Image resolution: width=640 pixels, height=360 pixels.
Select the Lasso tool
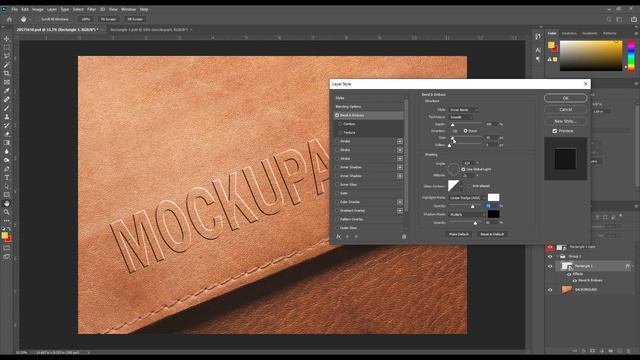(x=7, y=56)
